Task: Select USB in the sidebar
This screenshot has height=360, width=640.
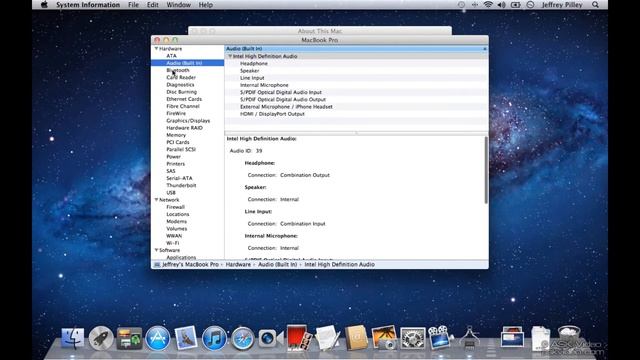Action: point(171,192)
